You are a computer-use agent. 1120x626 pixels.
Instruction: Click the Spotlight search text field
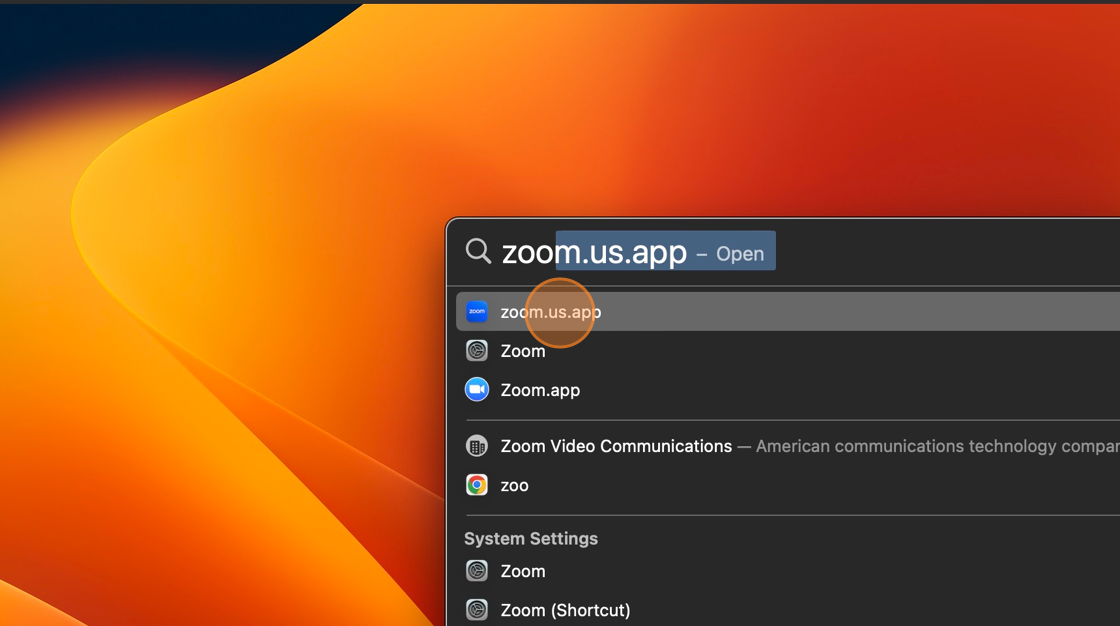pyautogui.click(x=810, y=252)
